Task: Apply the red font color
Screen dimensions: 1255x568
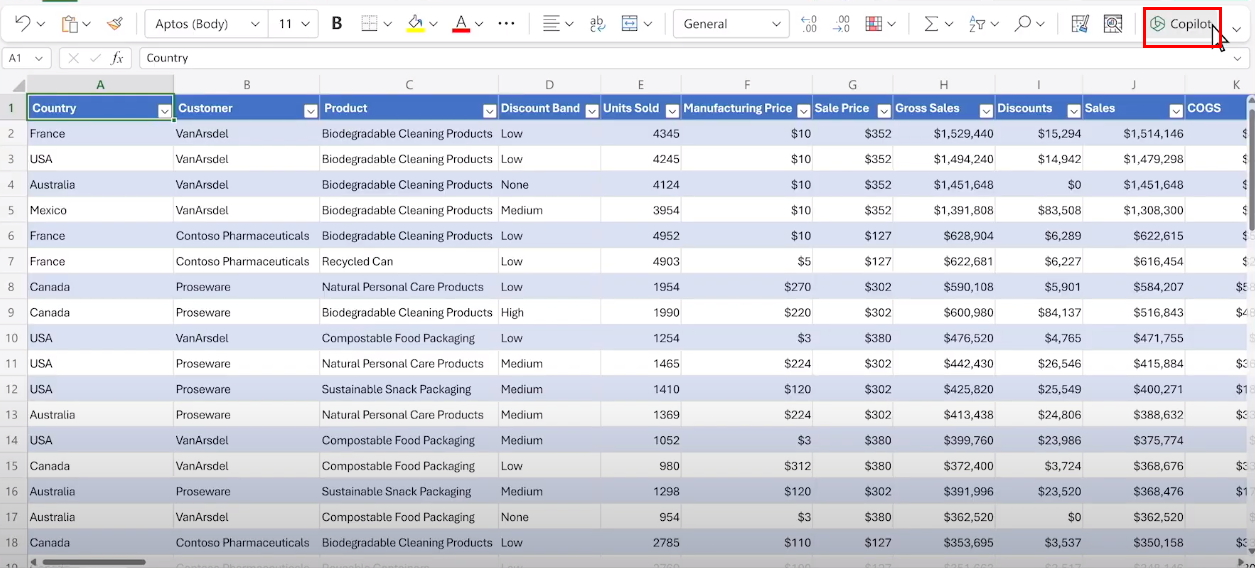Action: (x=461, y=23)
